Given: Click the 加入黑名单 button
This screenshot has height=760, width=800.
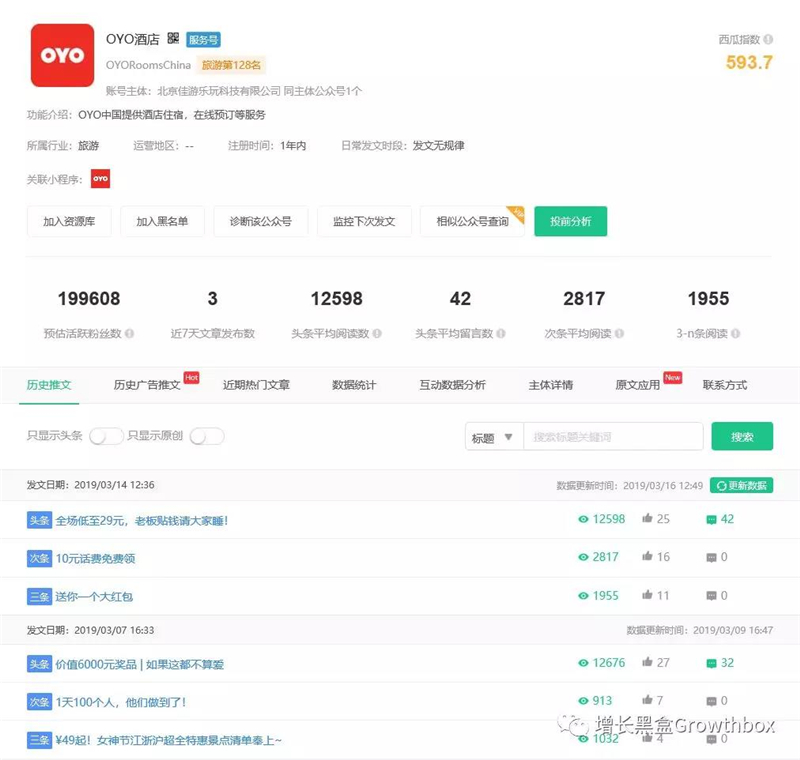Looking at the screenshot, I should [x=162, y=221].
